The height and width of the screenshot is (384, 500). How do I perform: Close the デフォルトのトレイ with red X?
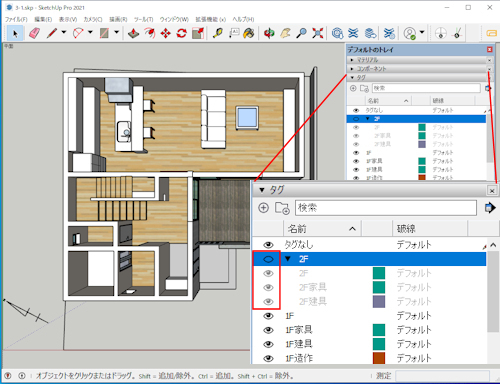(489, 50)
